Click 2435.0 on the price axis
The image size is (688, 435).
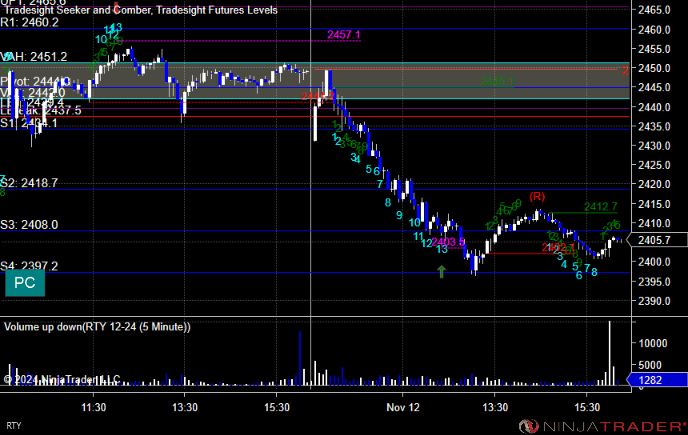point(654,126)
